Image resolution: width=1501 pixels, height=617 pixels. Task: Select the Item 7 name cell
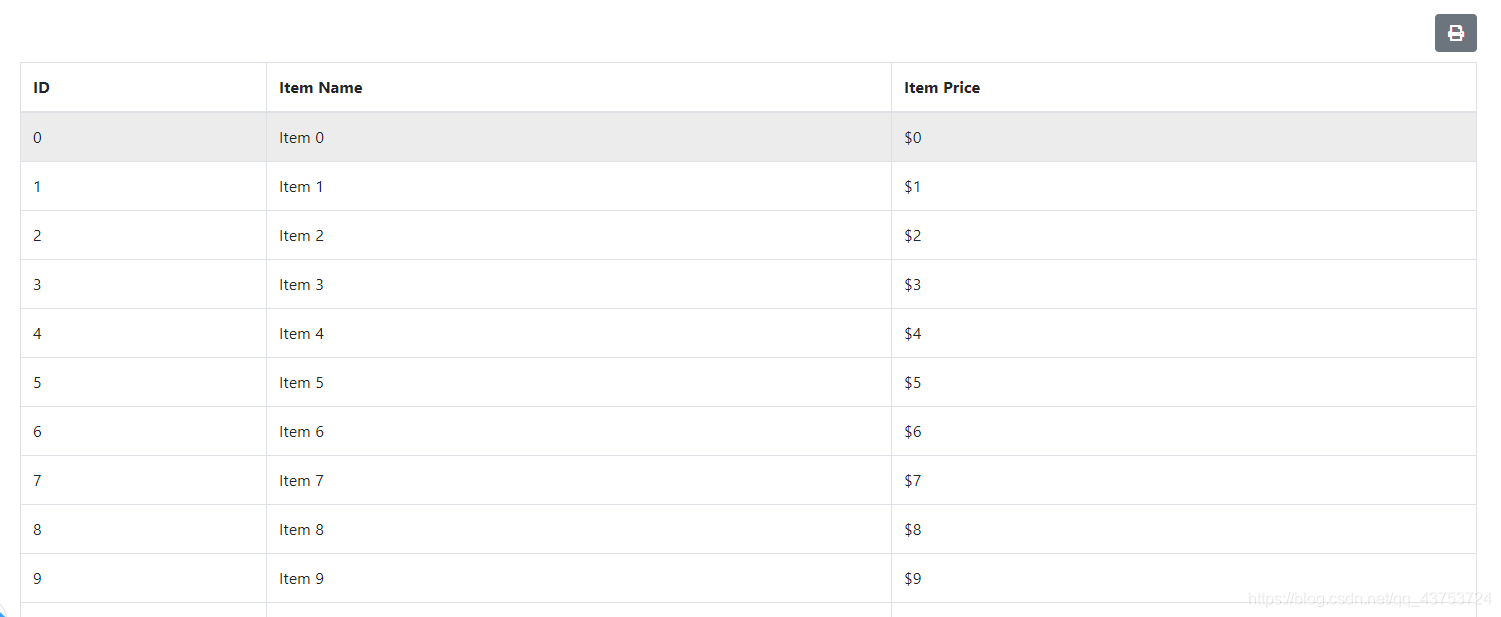click(579, 481)
